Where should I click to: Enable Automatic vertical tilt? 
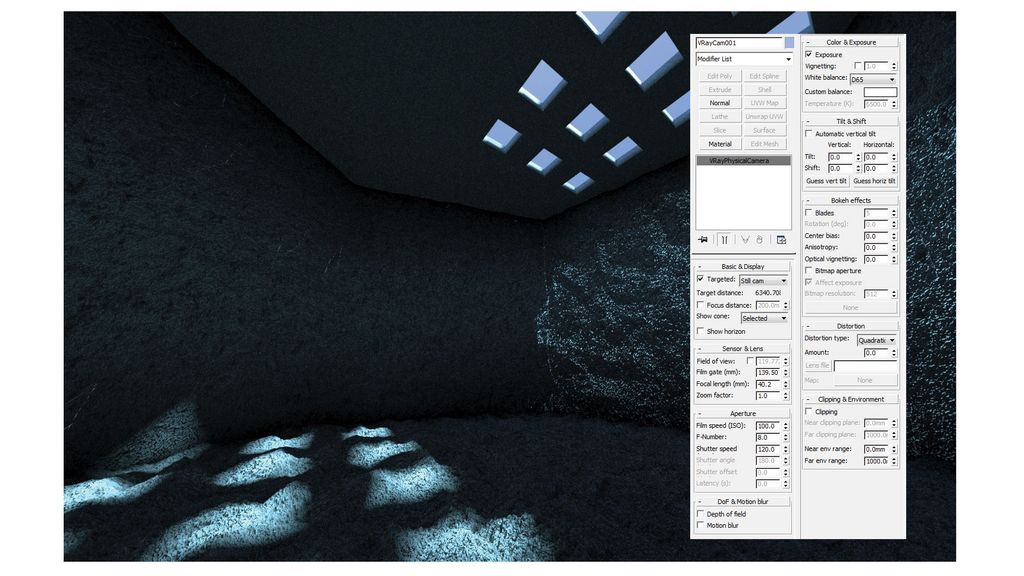click(808, 133)
